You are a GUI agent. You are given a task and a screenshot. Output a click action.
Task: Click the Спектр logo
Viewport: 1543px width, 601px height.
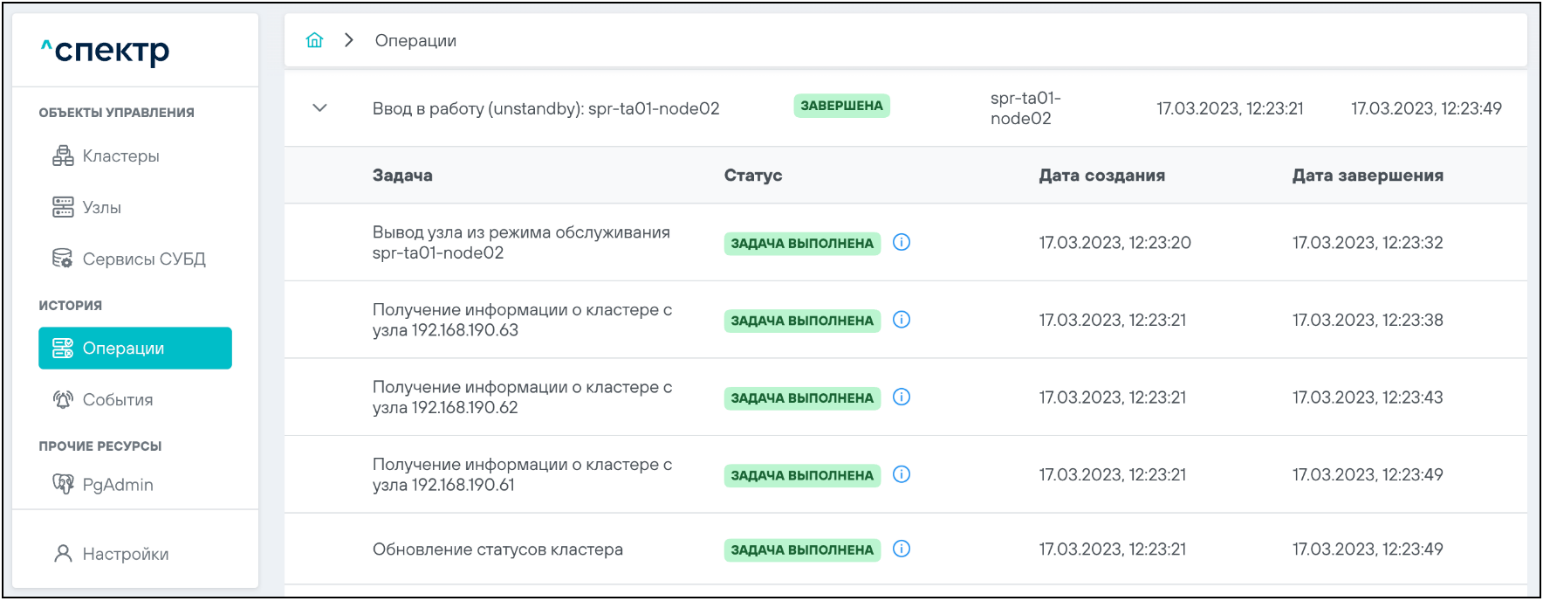coord(105,51)
